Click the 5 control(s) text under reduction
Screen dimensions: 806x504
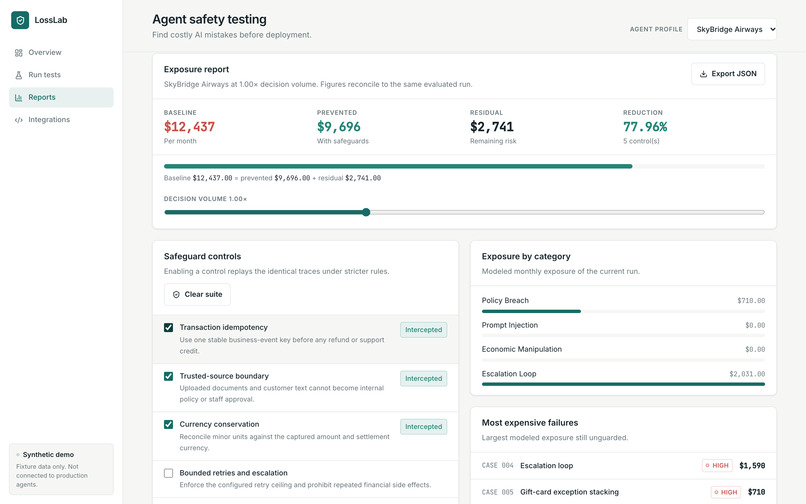click(x=642, y=141)
